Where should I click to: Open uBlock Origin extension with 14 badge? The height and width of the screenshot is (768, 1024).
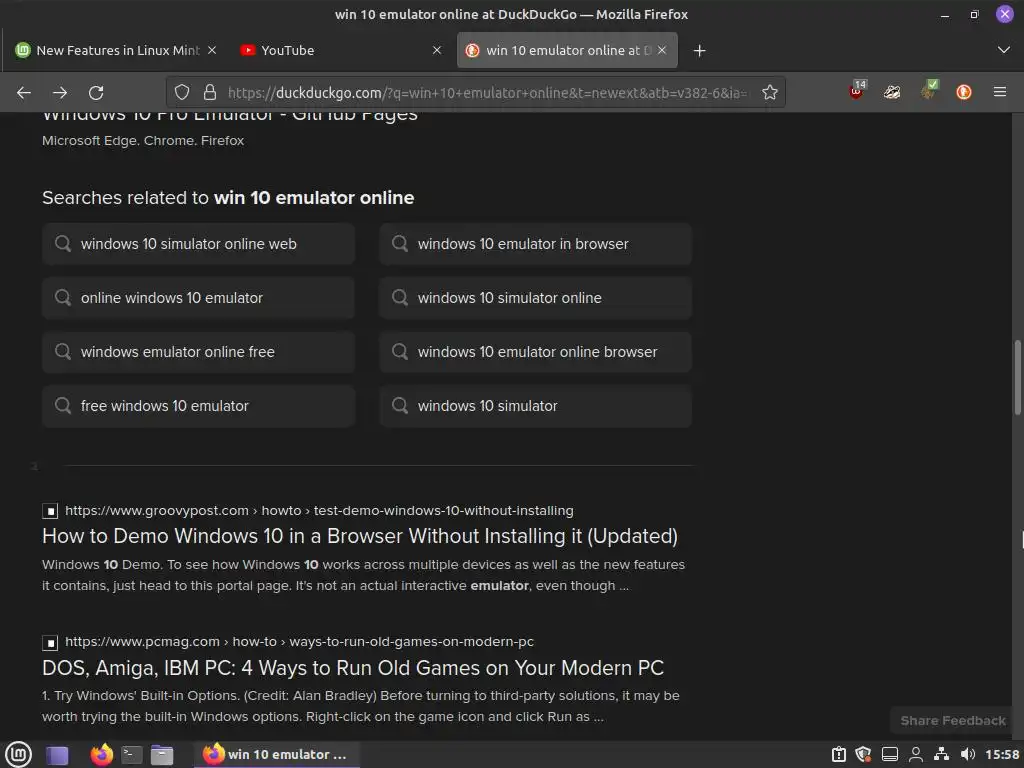(x=857, y=91)
